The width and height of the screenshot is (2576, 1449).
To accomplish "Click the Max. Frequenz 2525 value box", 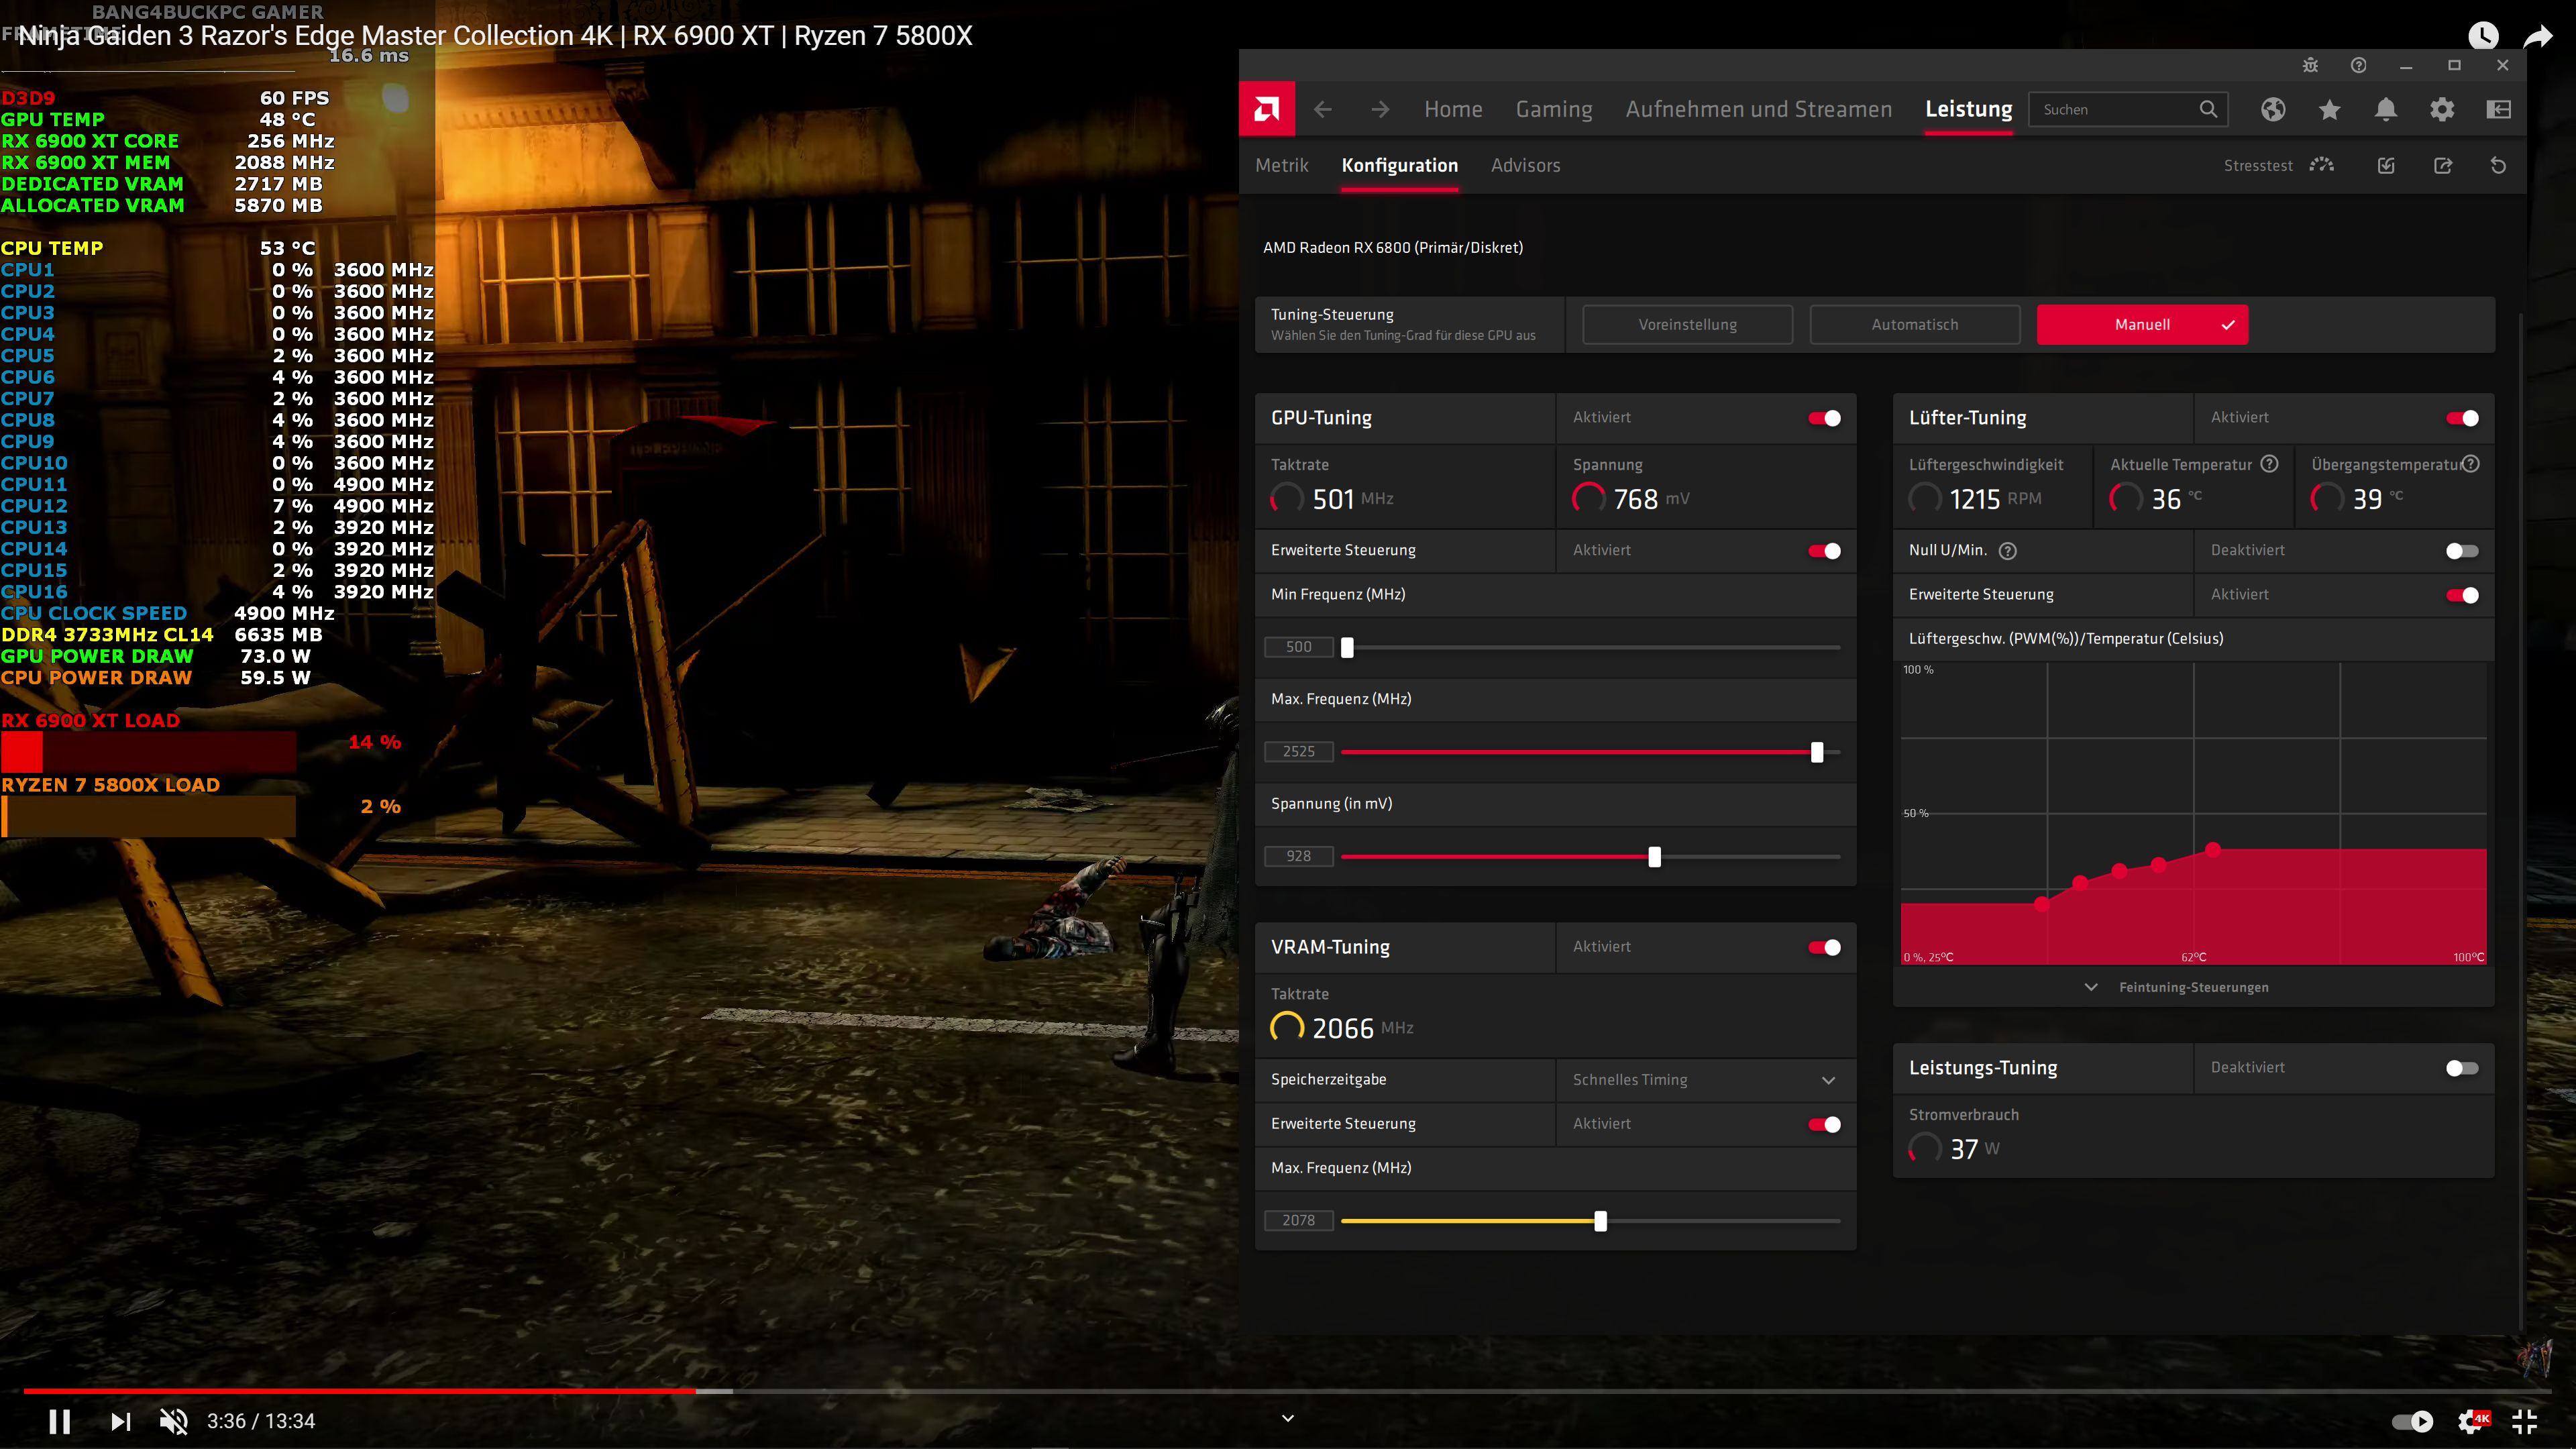I will [x=1298, y=752].
